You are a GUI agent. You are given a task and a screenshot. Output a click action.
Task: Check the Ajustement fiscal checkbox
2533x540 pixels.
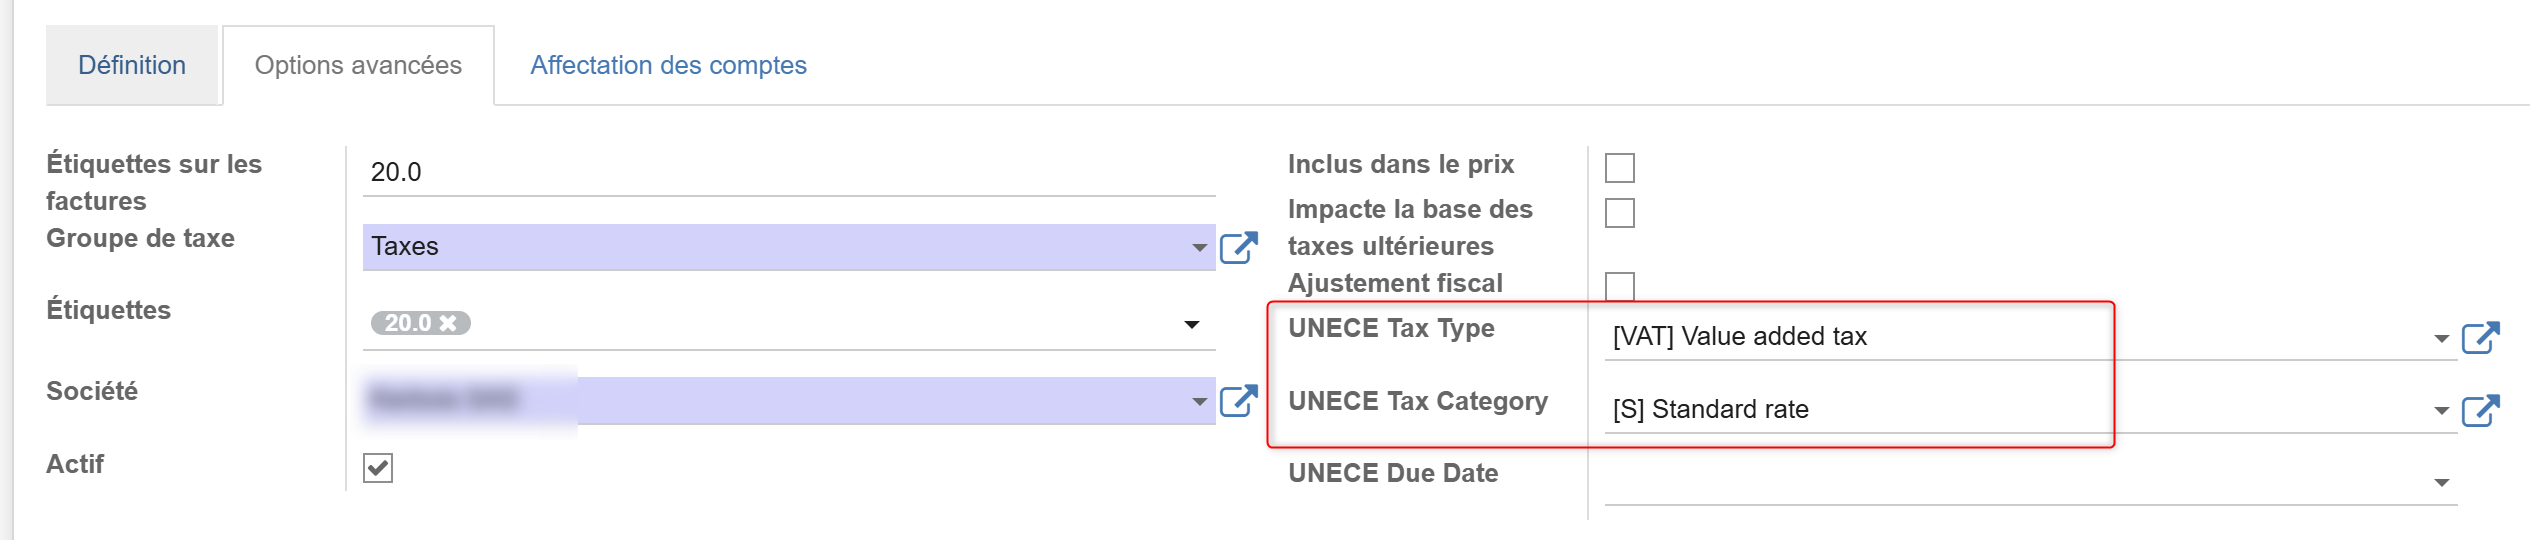pyautogui.click(x=1619, y=286)
